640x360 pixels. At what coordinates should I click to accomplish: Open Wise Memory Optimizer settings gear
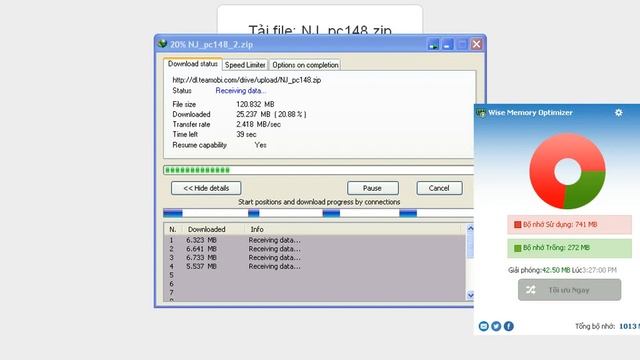pyautogui.click(x=619, y=112)
